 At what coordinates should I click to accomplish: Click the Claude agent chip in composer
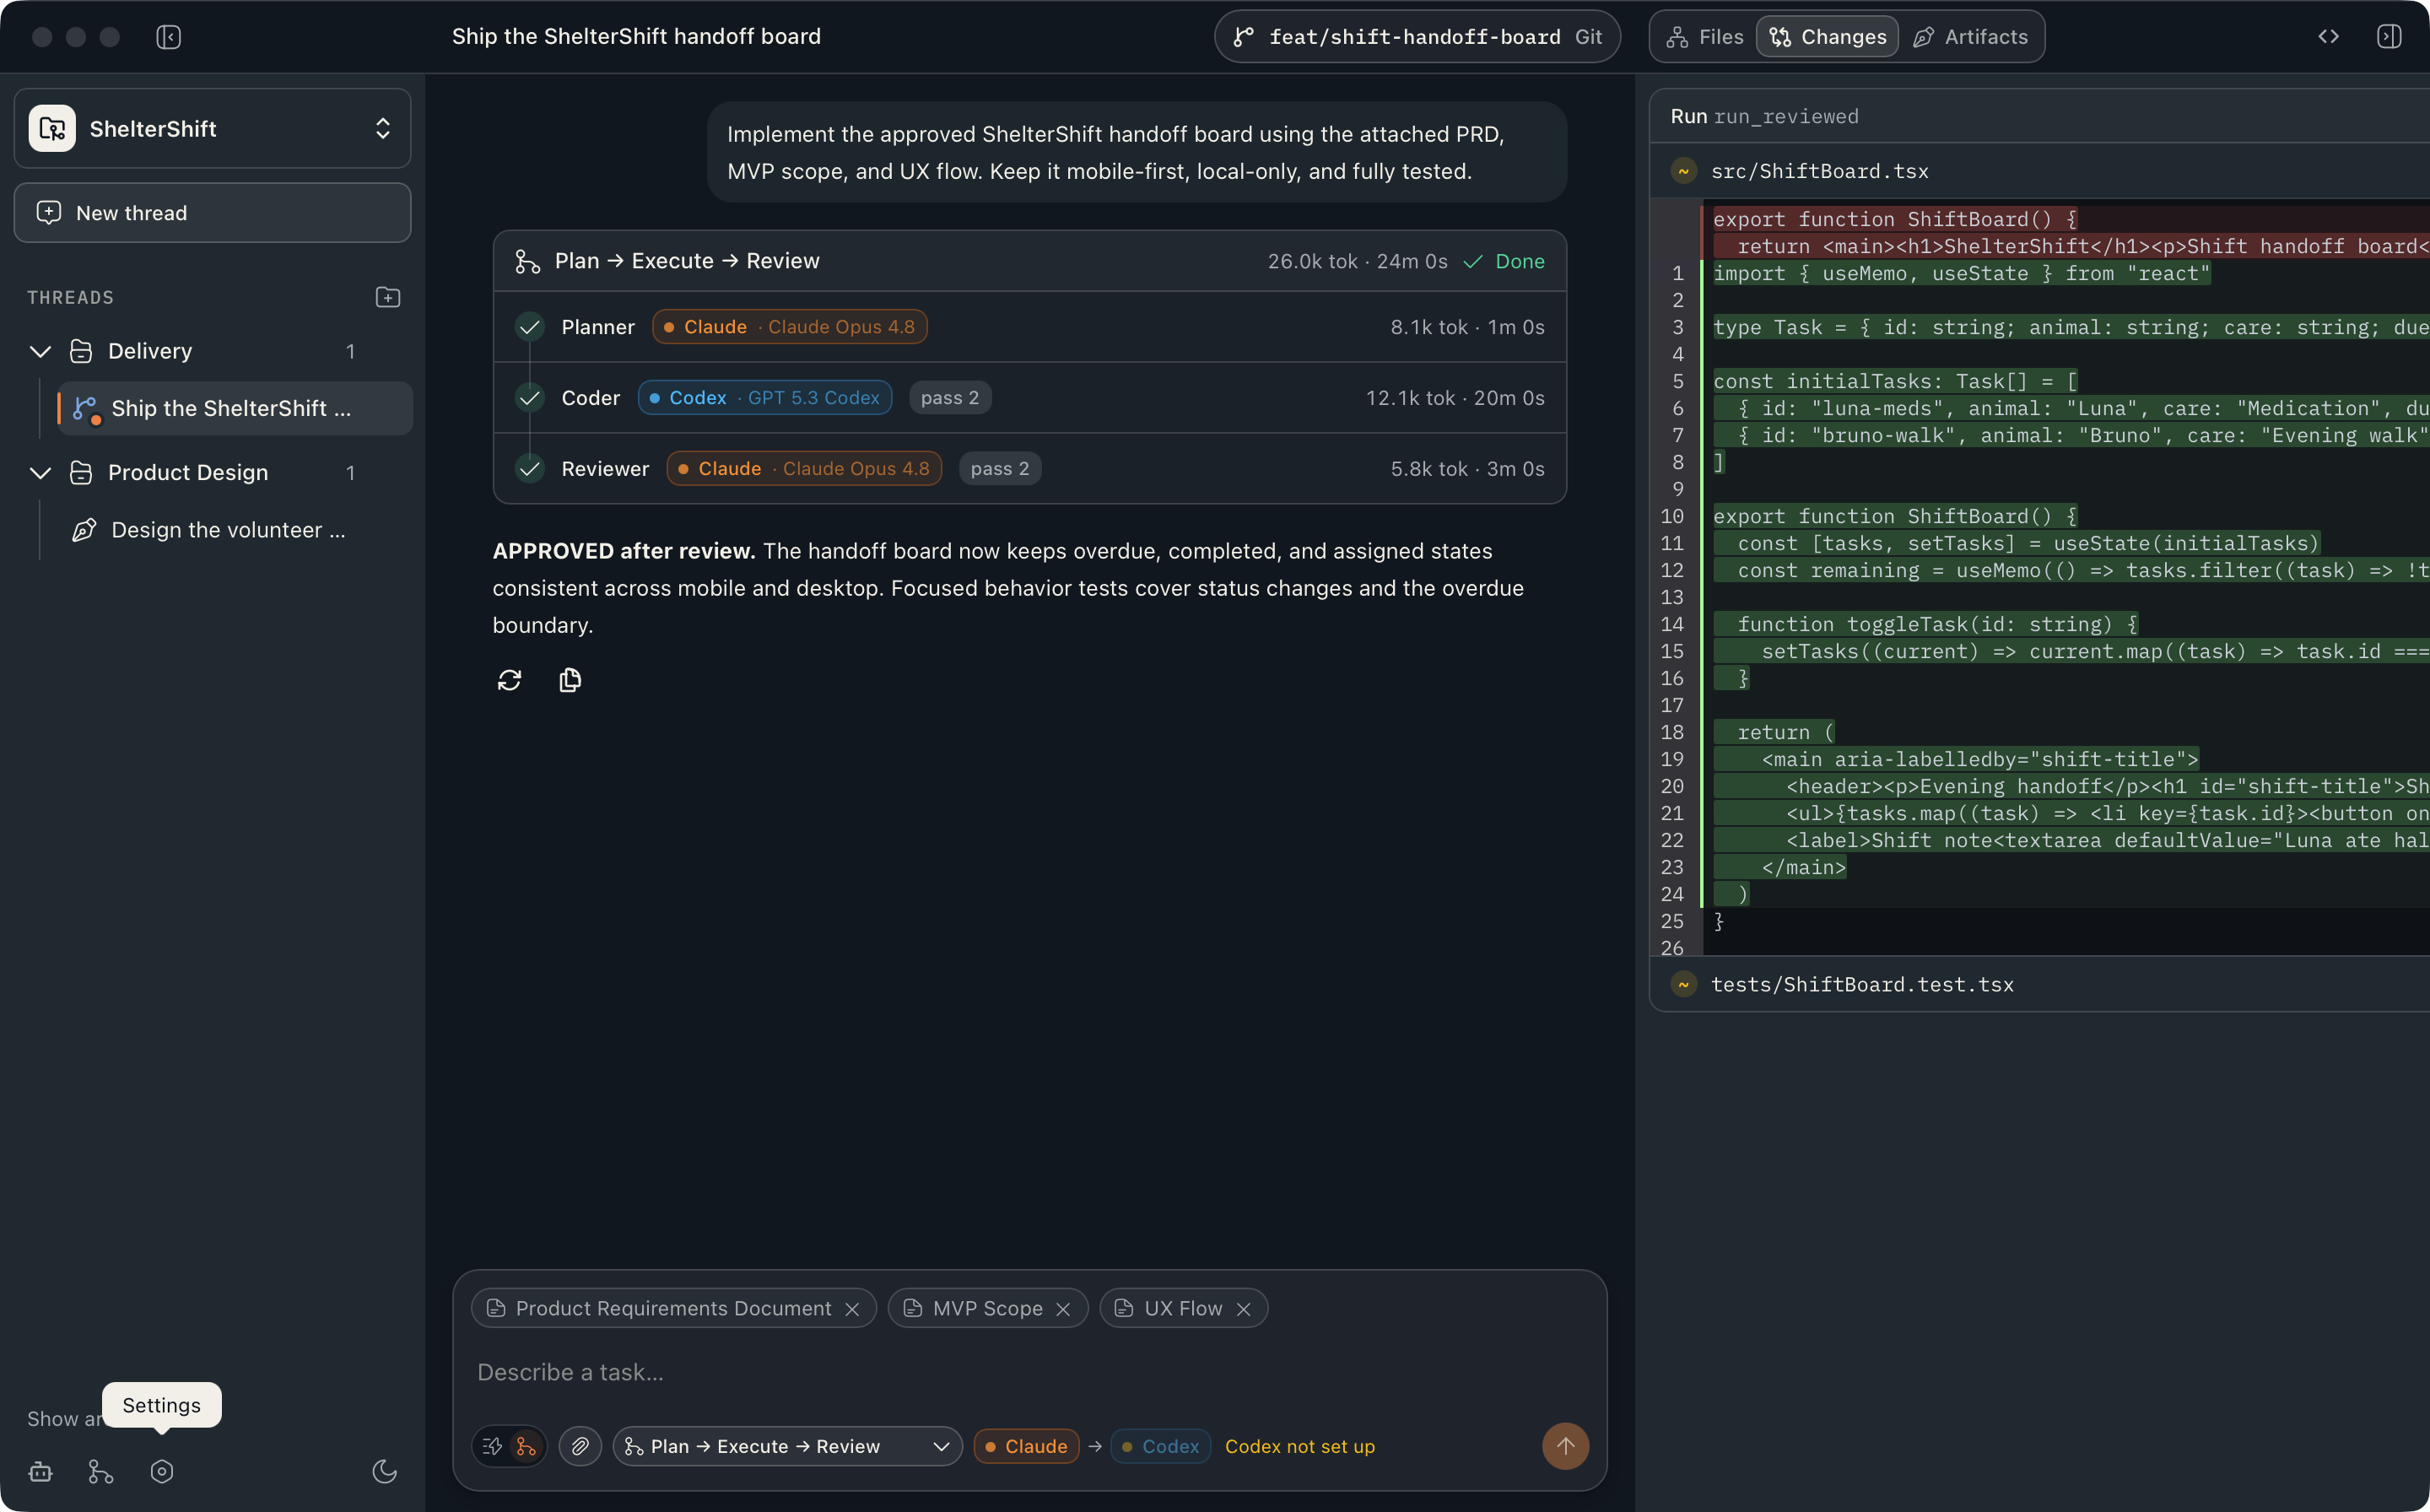coord(1026,1446)
